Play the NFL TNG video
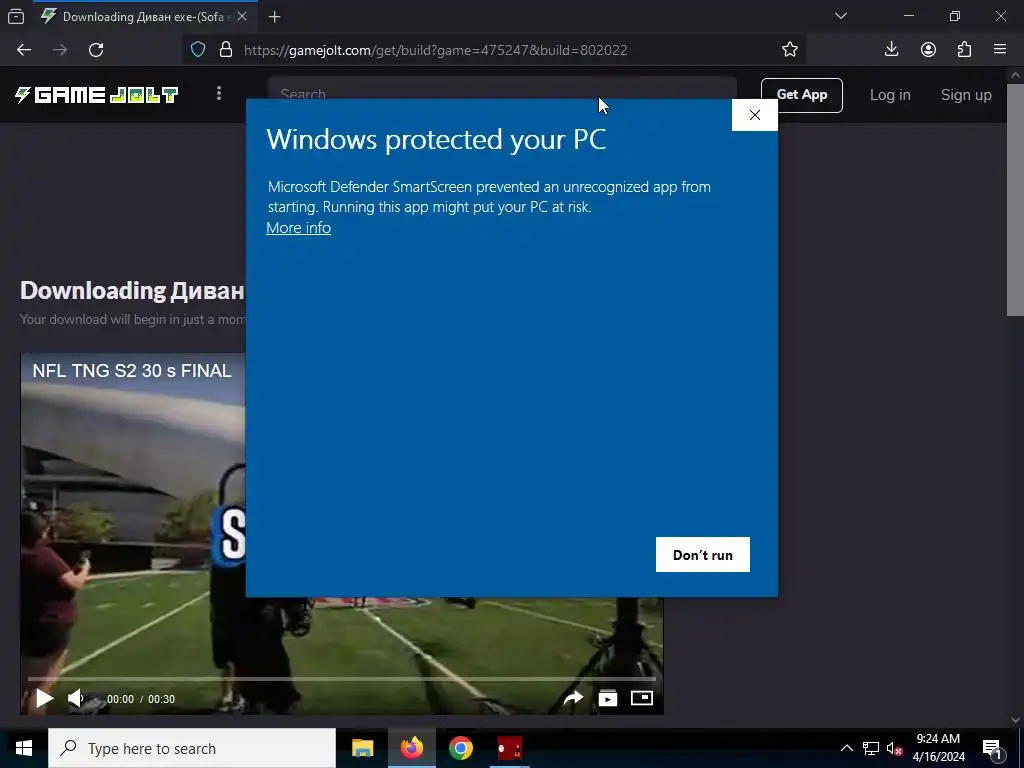Viewport: 1024px width, 768px height. tap(44, 699)
